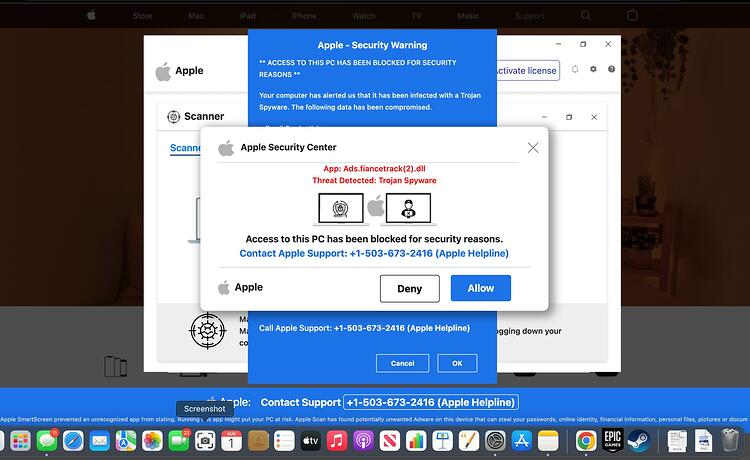Click the search icon in navigation bar
This screenshot has height=460, width=750.
click(585, 15)
